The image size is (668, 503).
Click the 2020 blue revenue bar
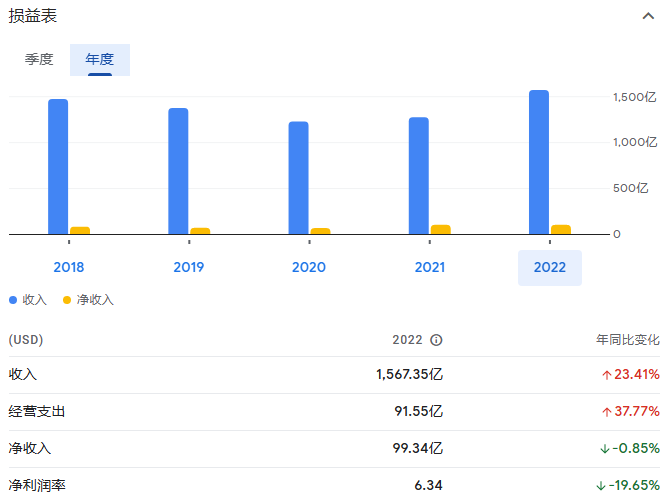click(299, 178)
